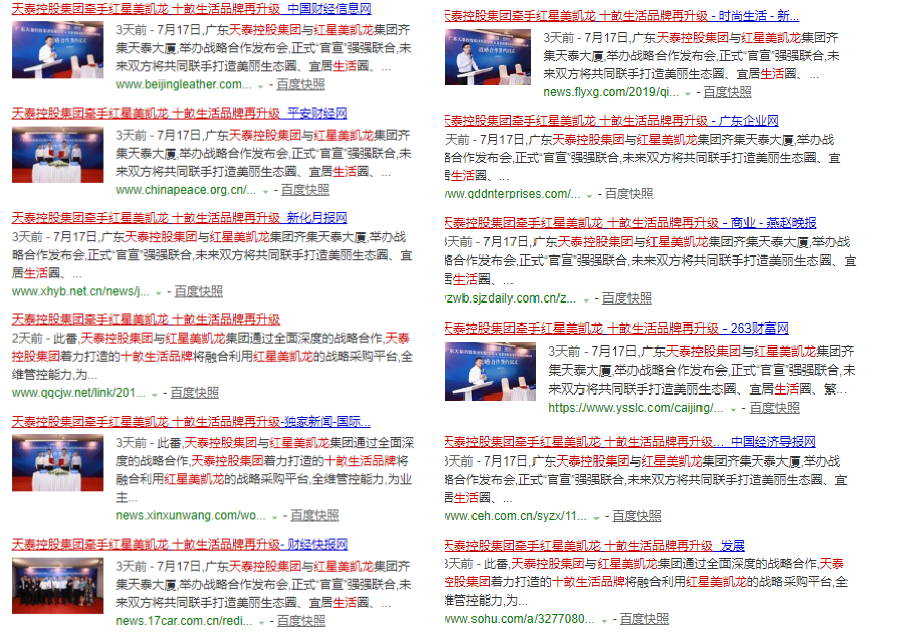Expand arrow beside news.xinxunwang.com URL
903x634 pixels.
coord(275,517)
